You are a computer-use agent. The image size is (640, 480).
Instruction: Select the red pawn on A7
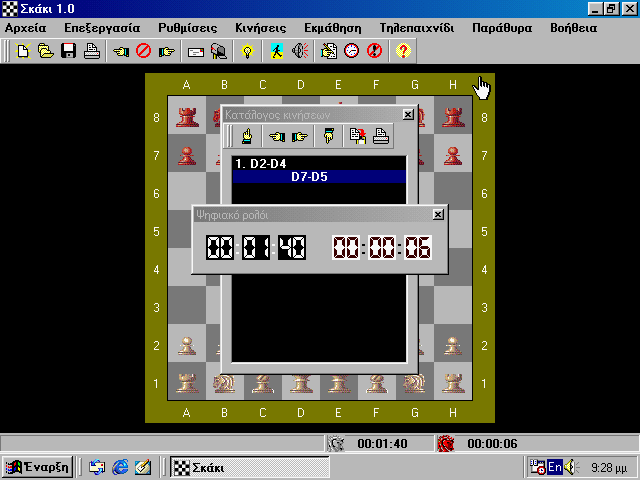click(x=187, y=156)
